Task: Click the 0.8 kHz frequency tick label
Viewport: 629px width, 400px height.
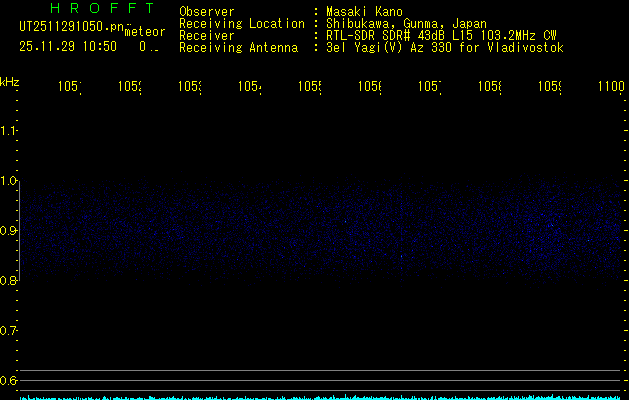Action: pos(9,281)
